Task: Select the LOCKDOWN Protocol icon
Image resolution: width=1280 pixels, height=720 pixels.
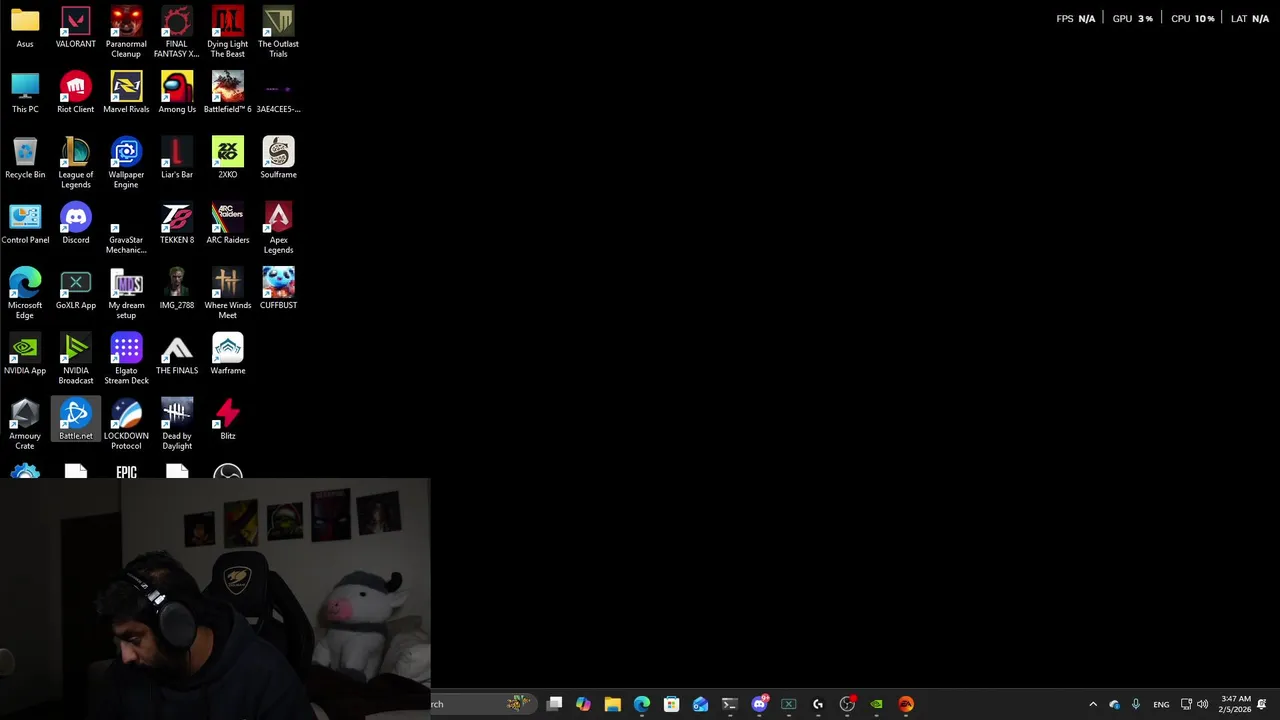Action: pyautogui.click(x=126, y=424)
